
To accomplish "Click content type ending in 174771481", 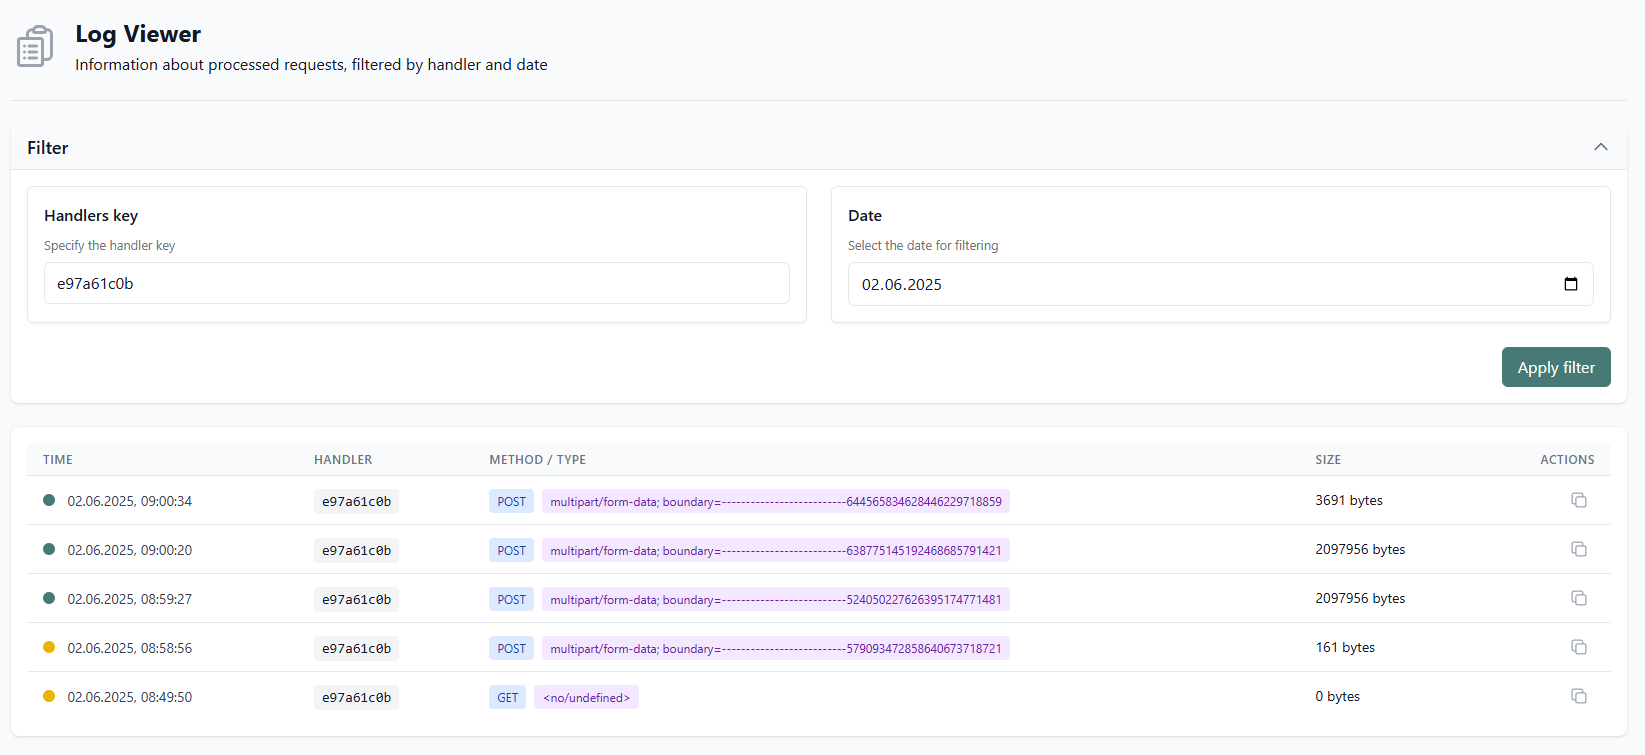I will pyautogui.click(x=776, y=599).
